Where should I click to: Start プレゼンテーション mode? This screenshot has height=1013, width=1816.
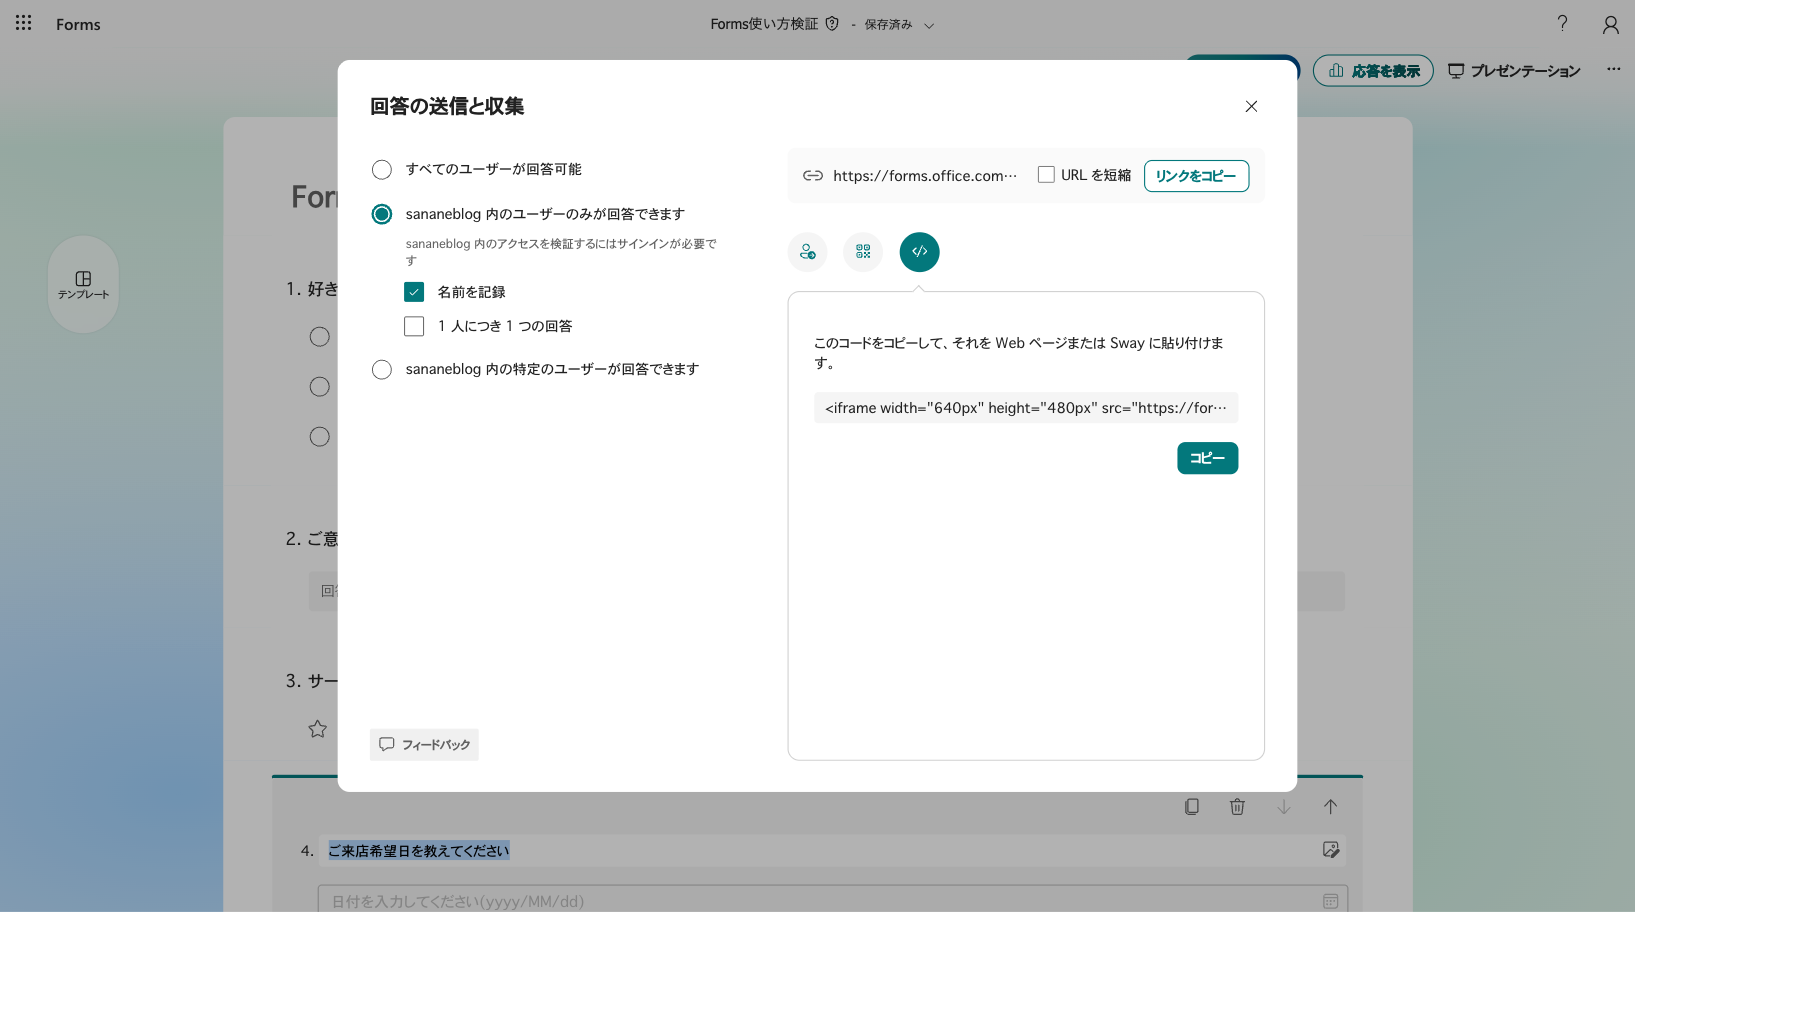pyautogui.click(x=1514, y=70)
